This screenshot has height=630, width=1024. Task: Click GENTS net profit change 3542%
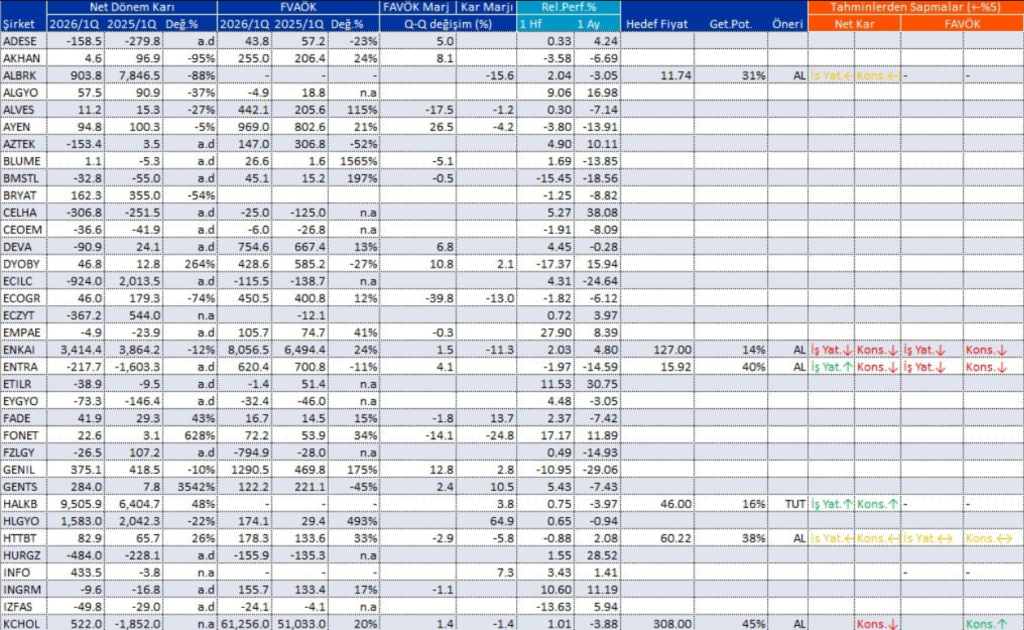[196, 487]
